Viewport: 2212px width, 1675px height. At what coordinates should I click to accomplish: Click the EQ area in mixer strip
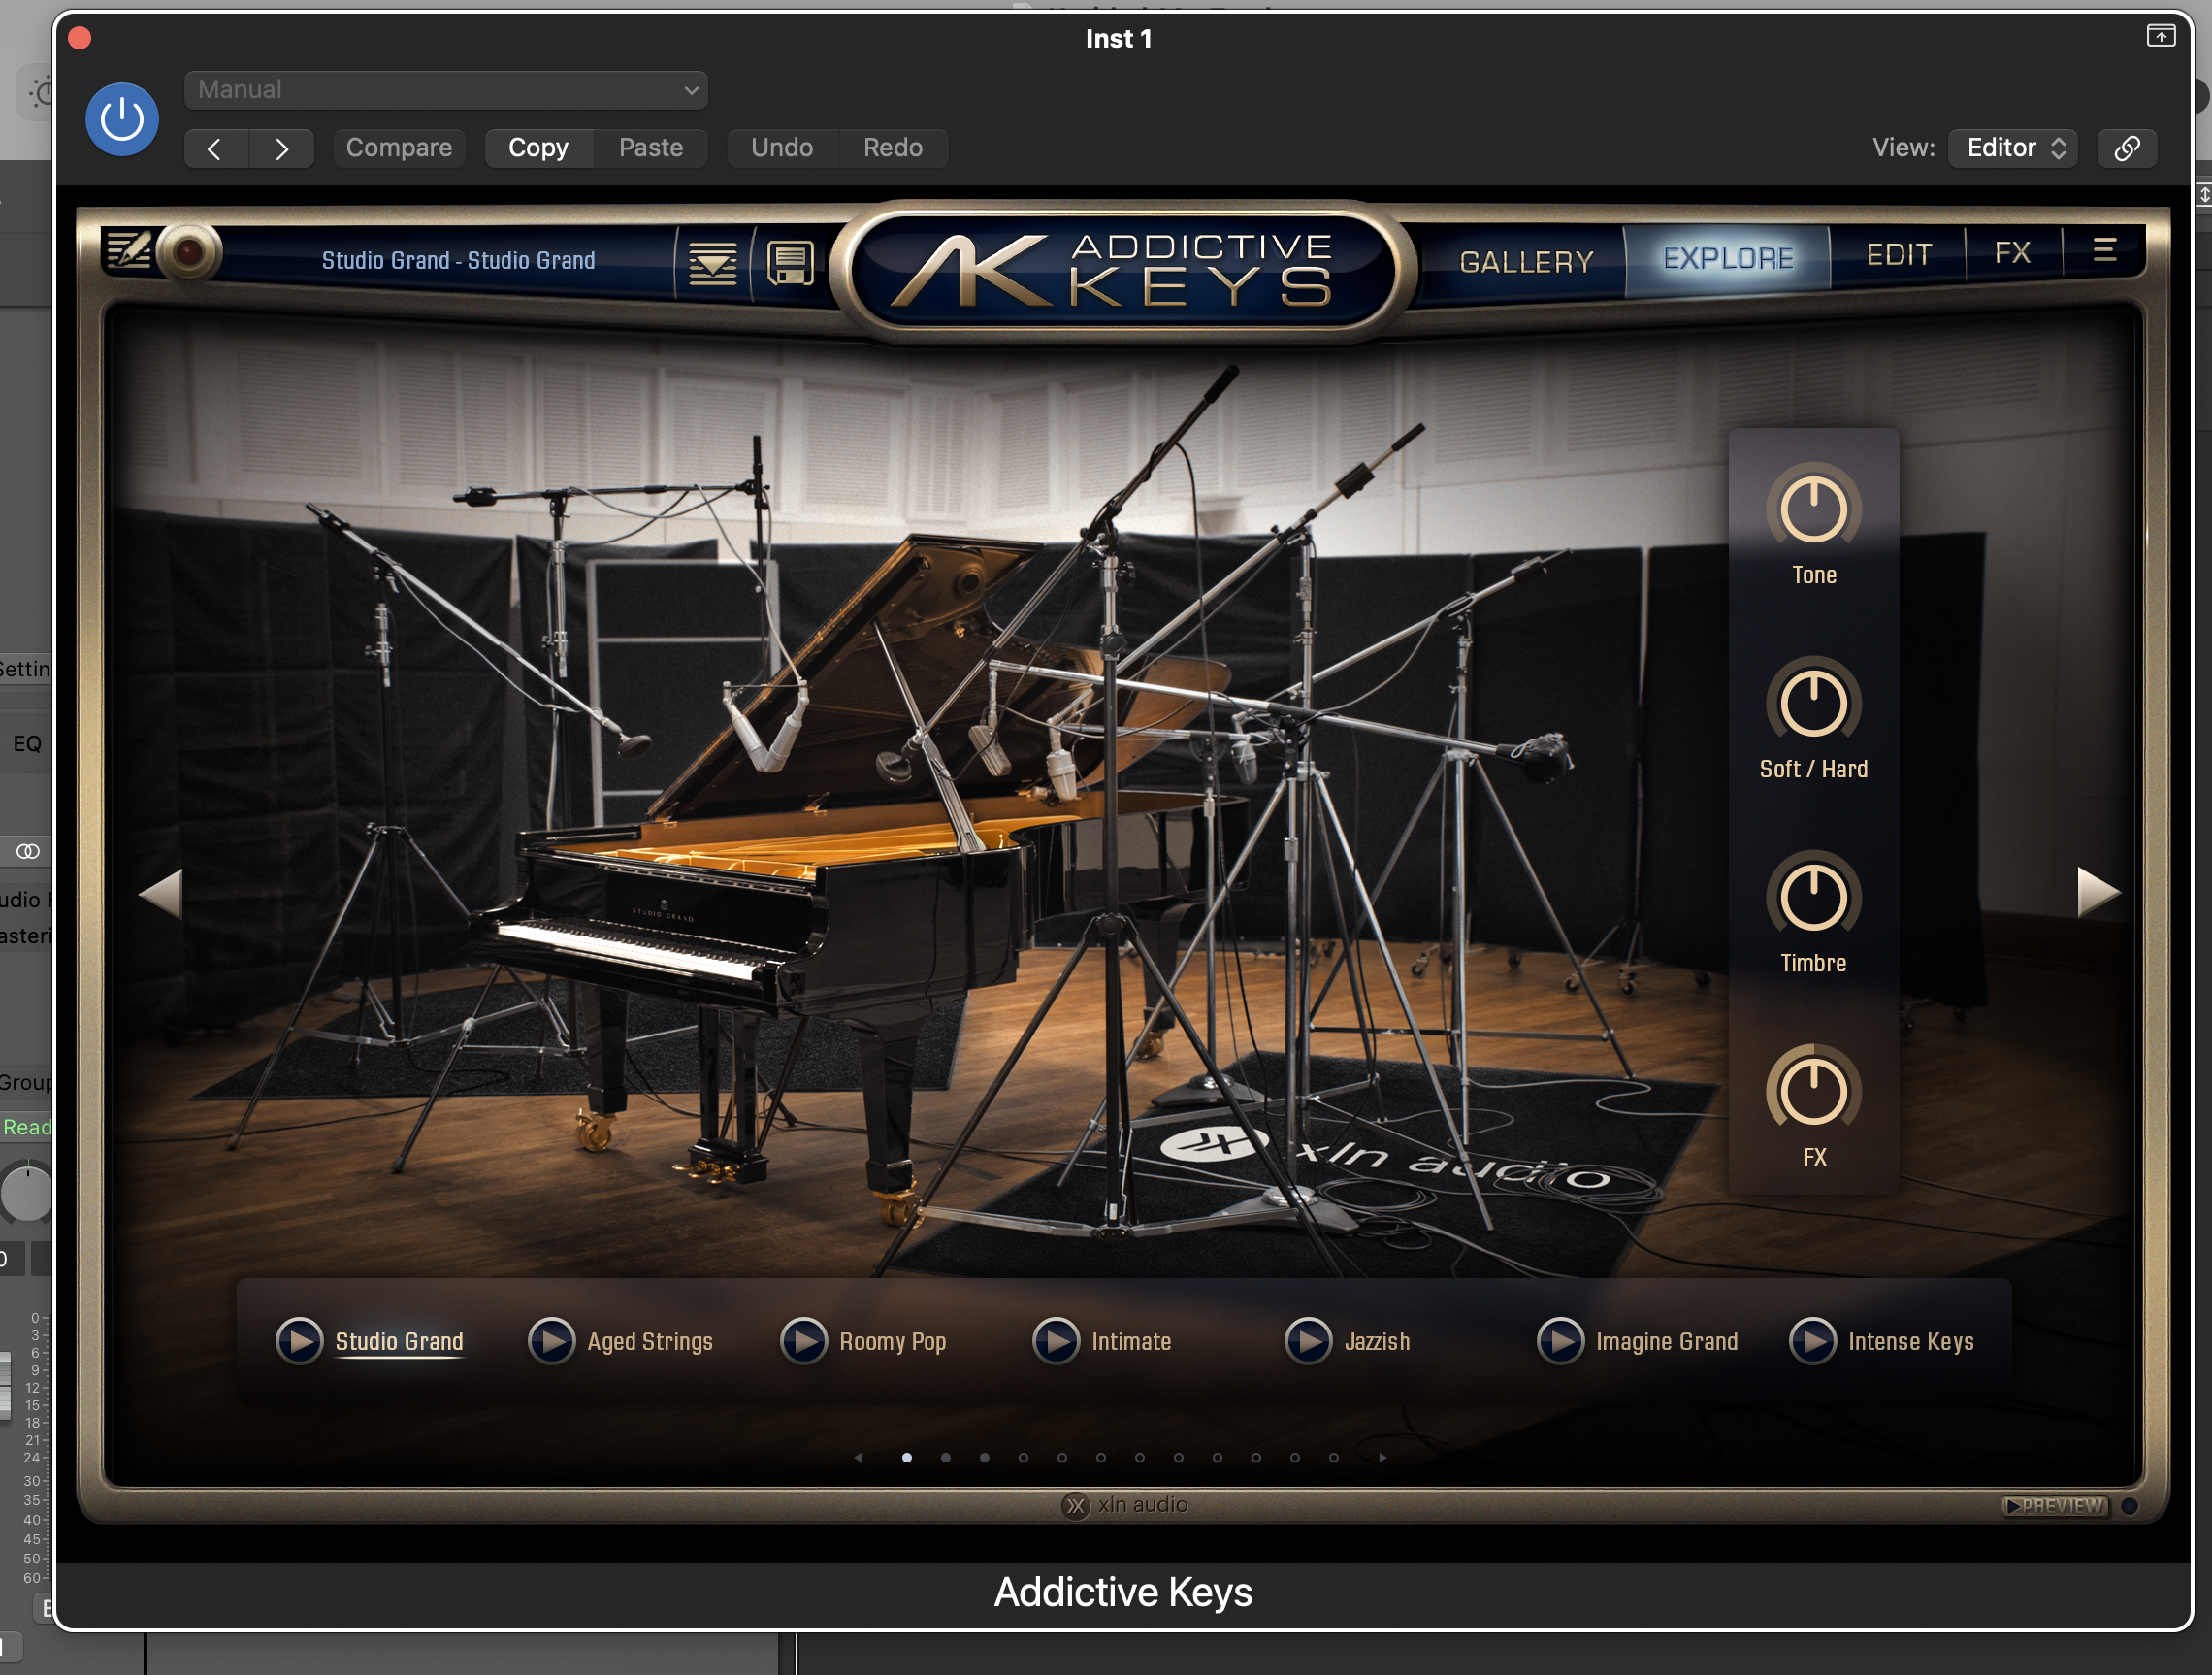27,744
